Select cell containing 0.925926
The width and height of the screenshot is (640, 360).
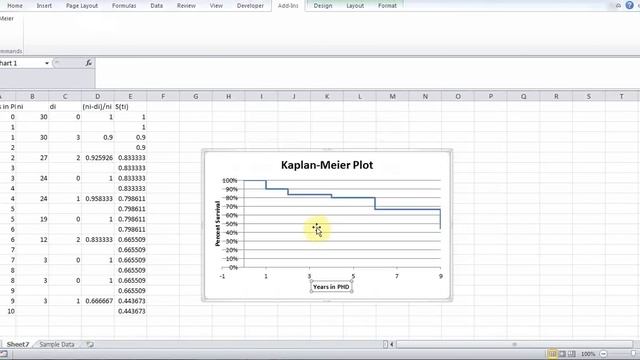click(x=98, y=158)
